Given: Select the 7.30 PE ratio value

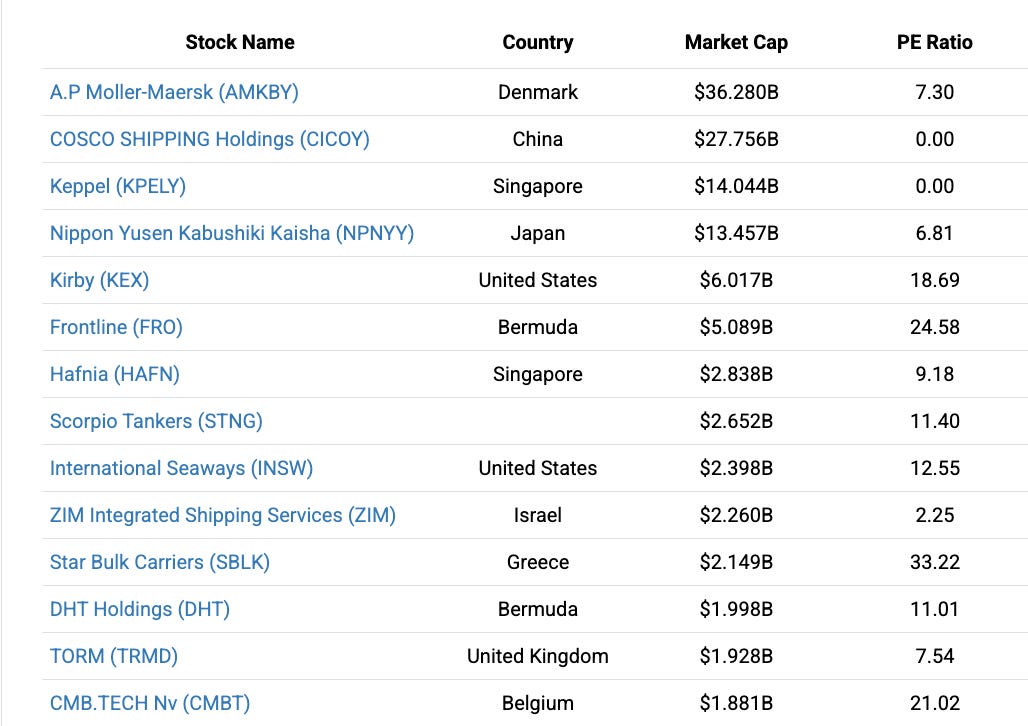Looking at the screenshot, I should 934,92.
